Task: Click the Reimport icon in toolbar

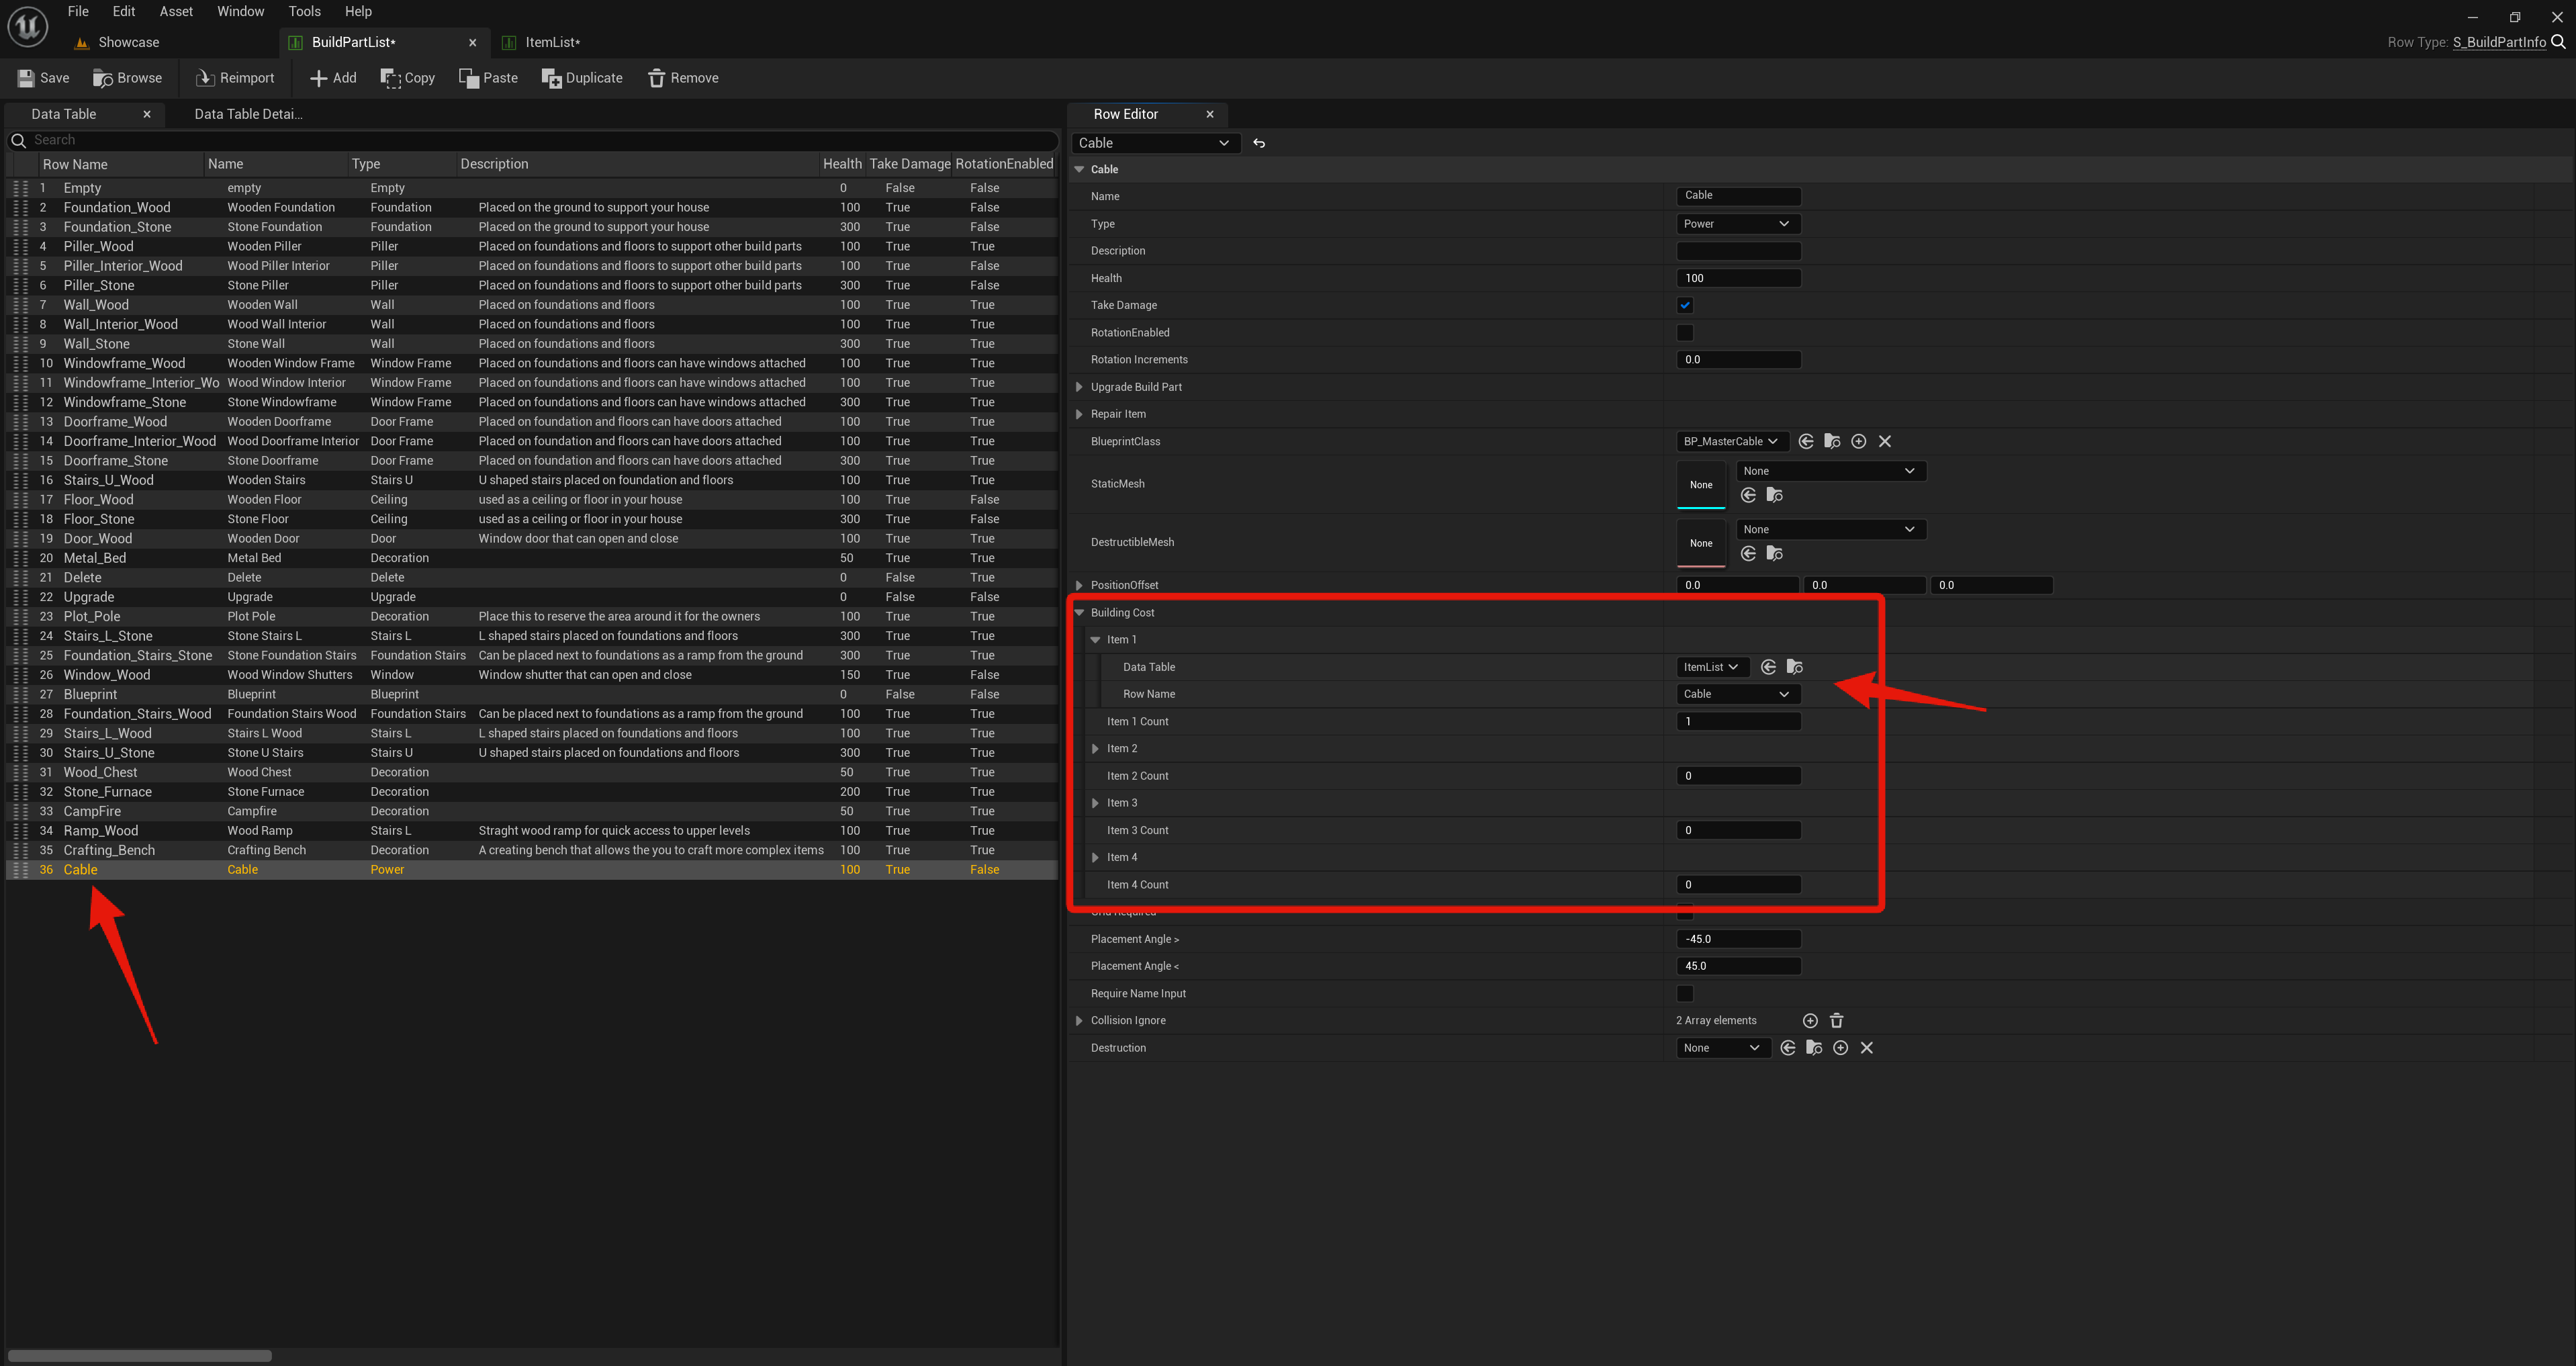Action: 205,78
